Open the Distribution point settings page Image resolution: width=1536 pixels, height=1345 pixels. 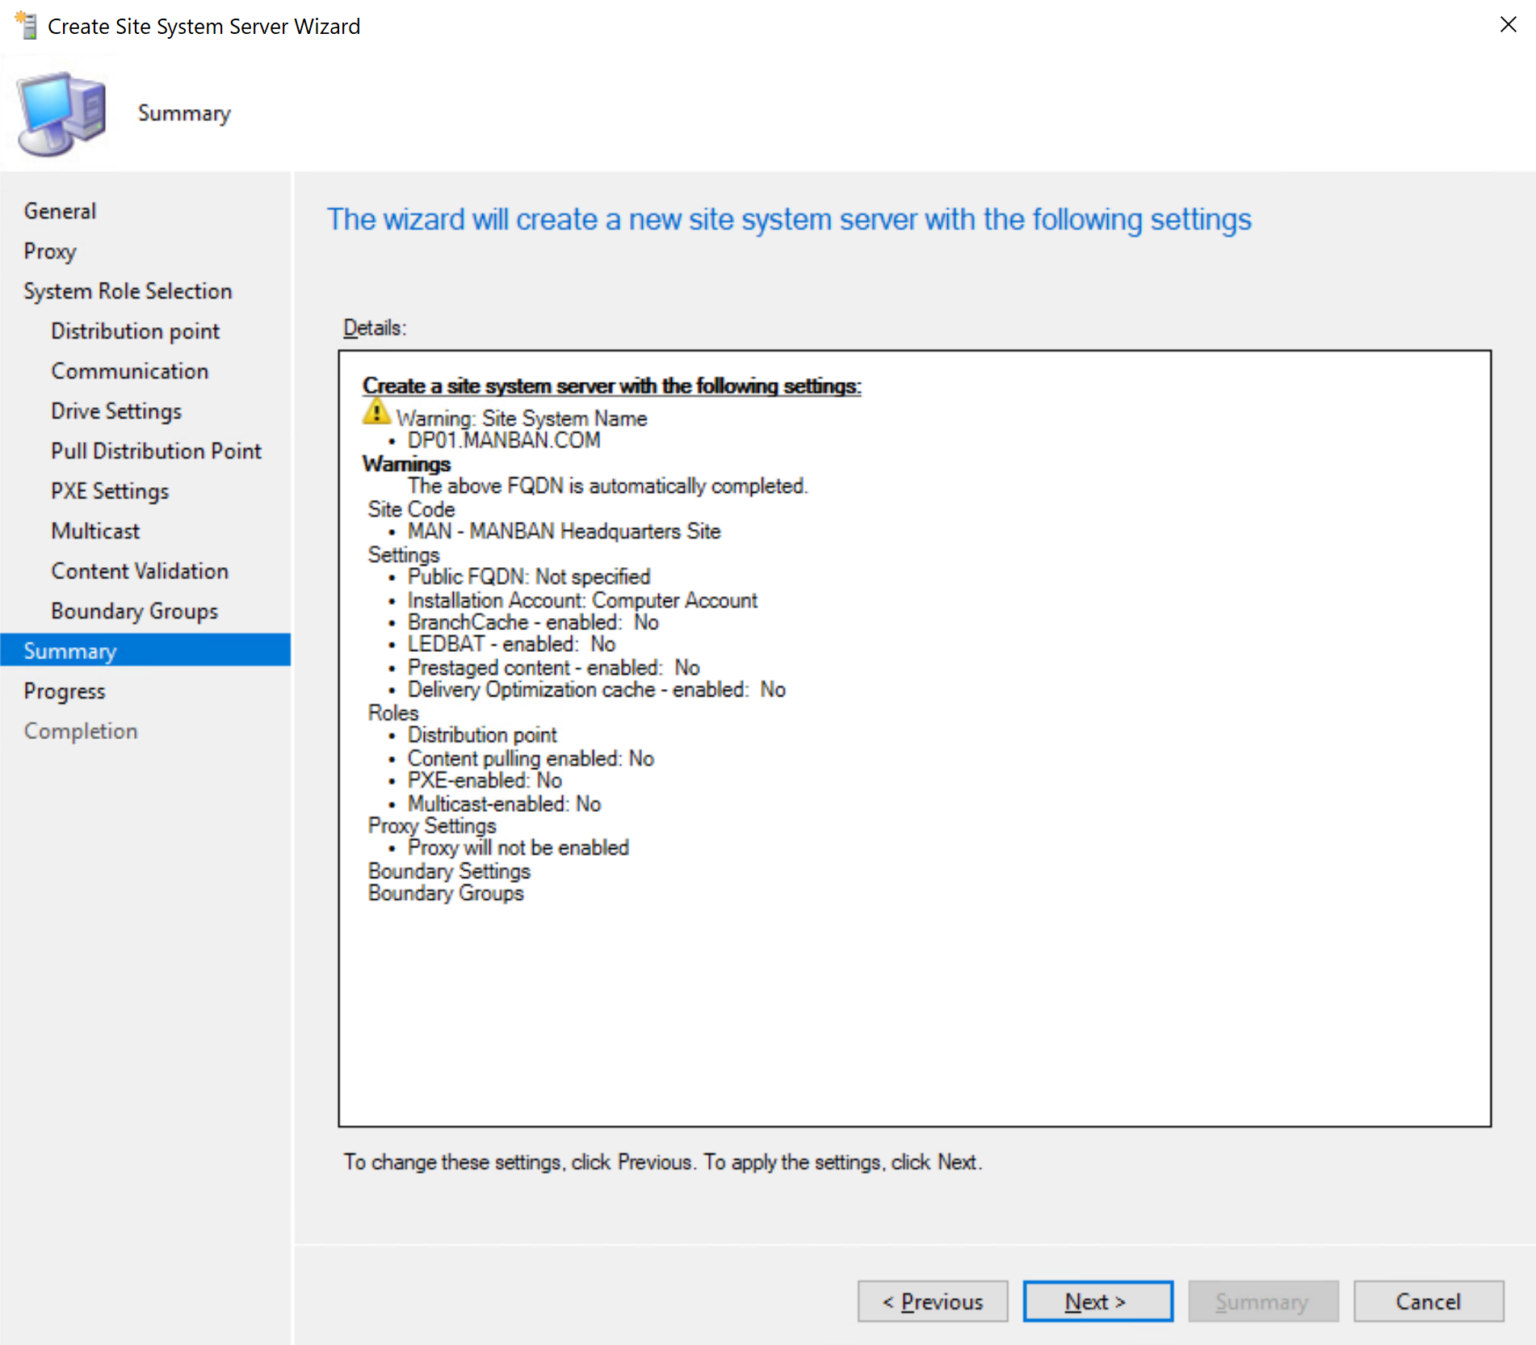coord(134,331)
